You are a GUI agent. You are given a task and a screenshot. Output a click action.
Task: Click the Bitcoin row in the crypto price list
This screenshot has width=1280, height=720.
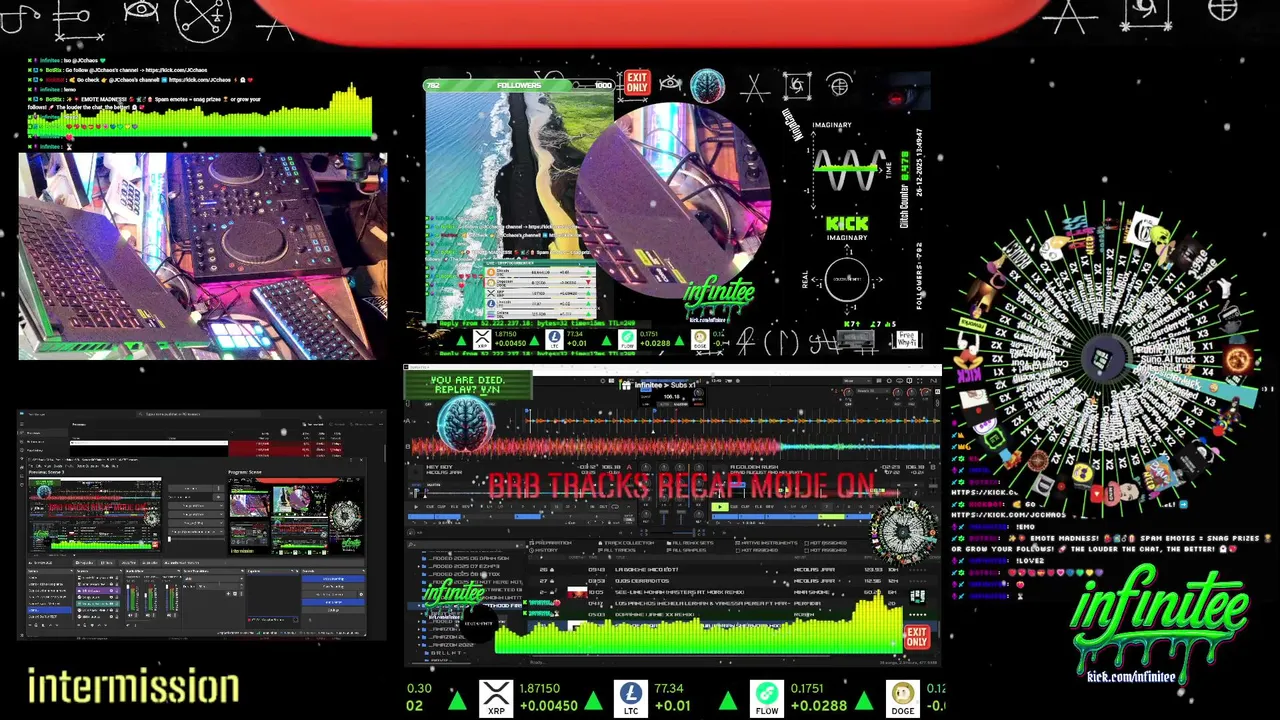[x=540, y=272]
